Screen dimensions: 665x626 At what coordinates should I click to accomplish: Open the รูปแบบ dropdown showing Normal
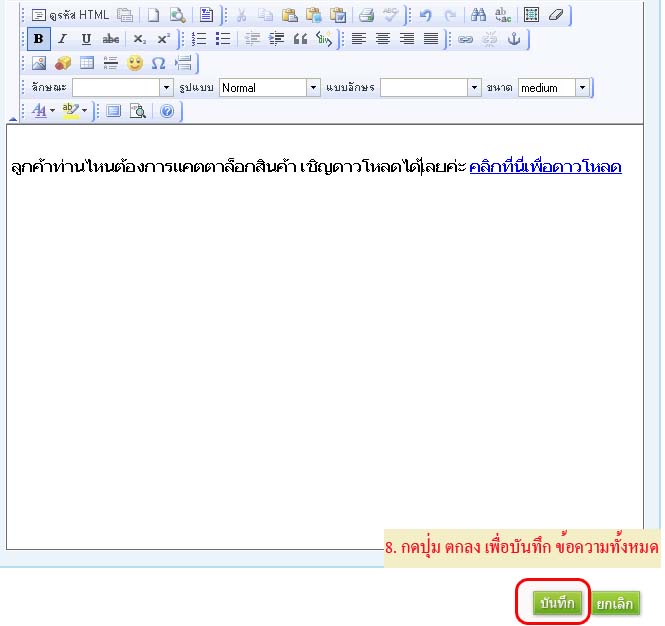(270, 88)
